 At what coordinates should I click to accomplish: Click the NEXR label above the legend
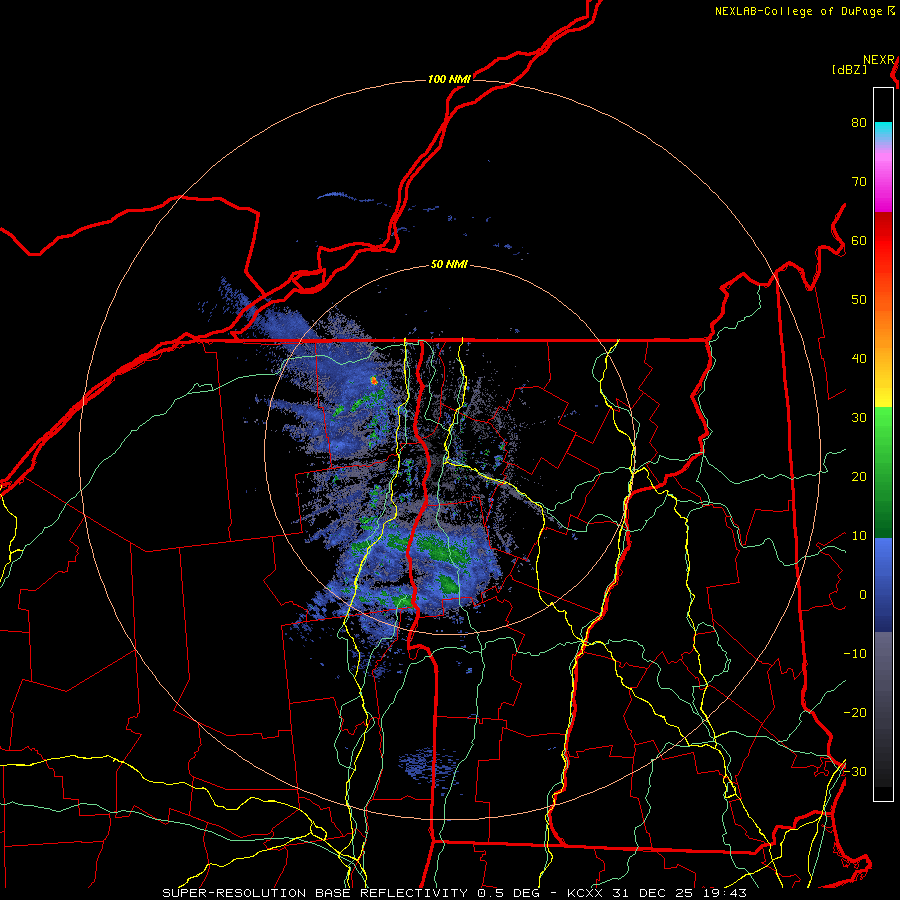[879, 60]
